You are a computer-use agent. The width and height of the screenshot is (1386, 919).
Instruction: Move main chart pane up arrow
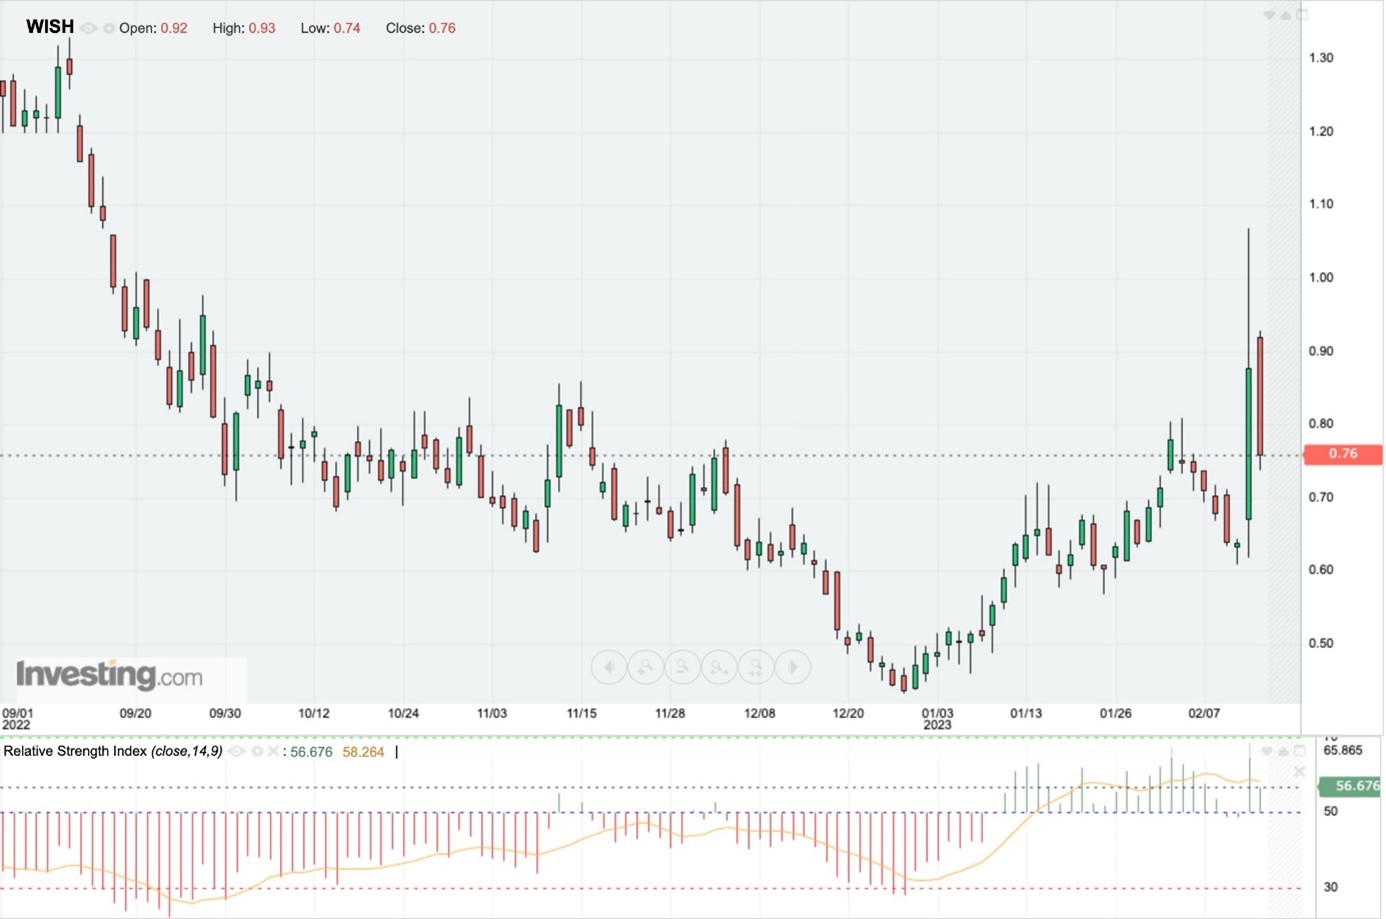pos(1286,15)
